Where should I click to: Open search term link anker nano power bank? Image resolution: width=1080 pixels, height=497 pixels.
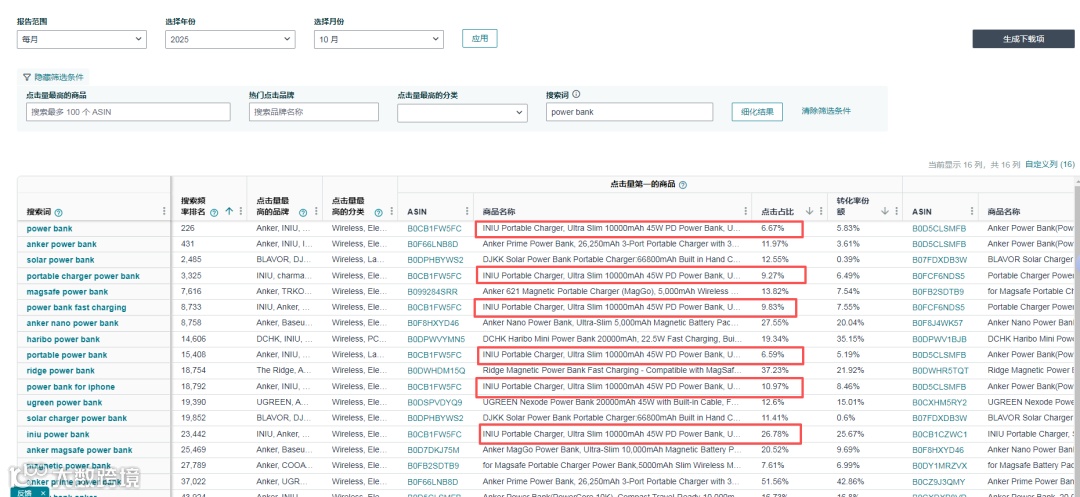72,324
